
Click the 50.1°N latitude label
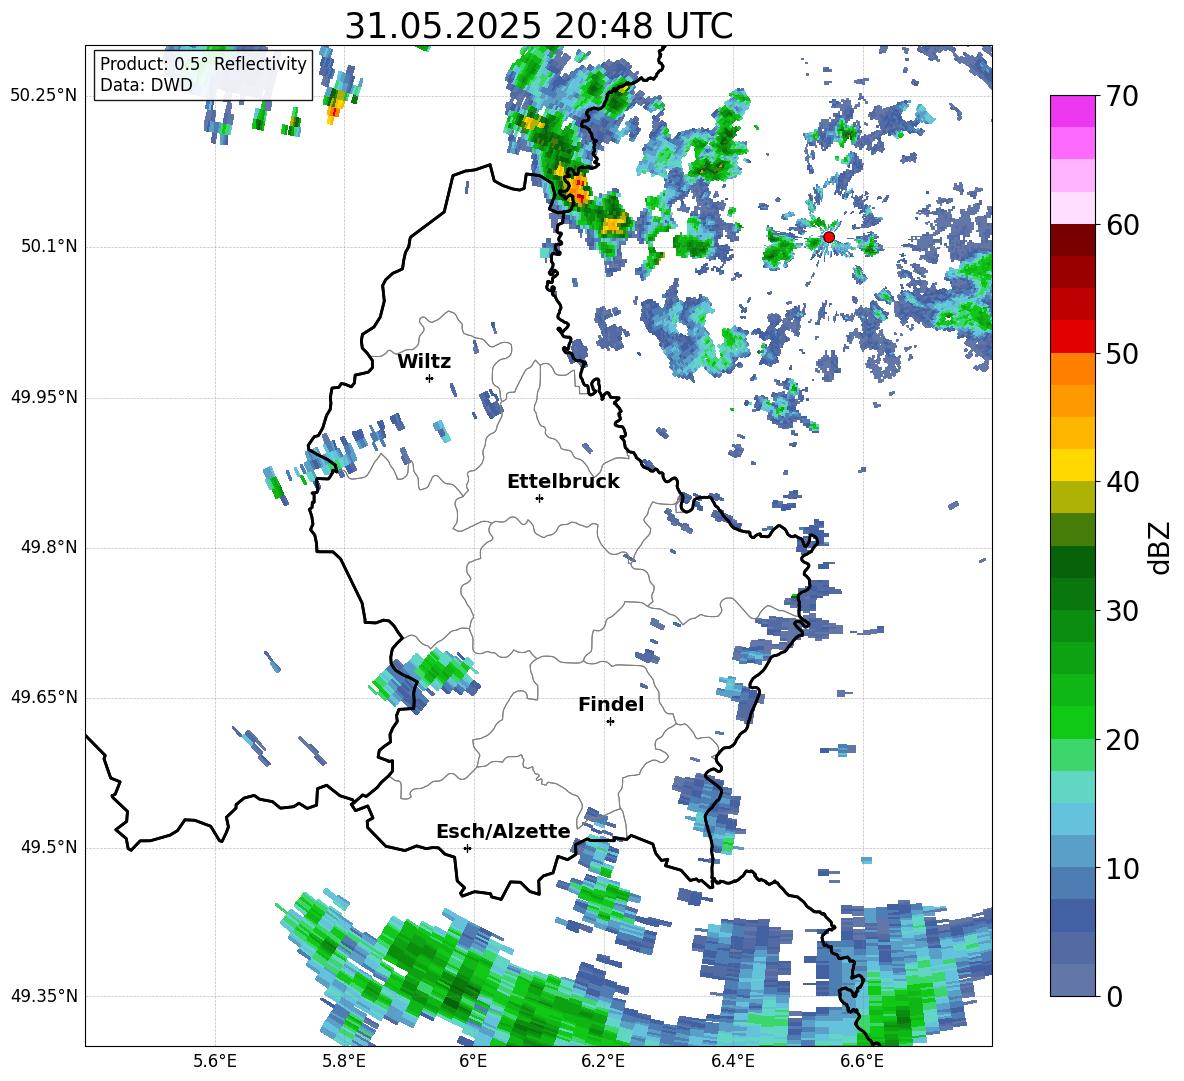[49, 247]
